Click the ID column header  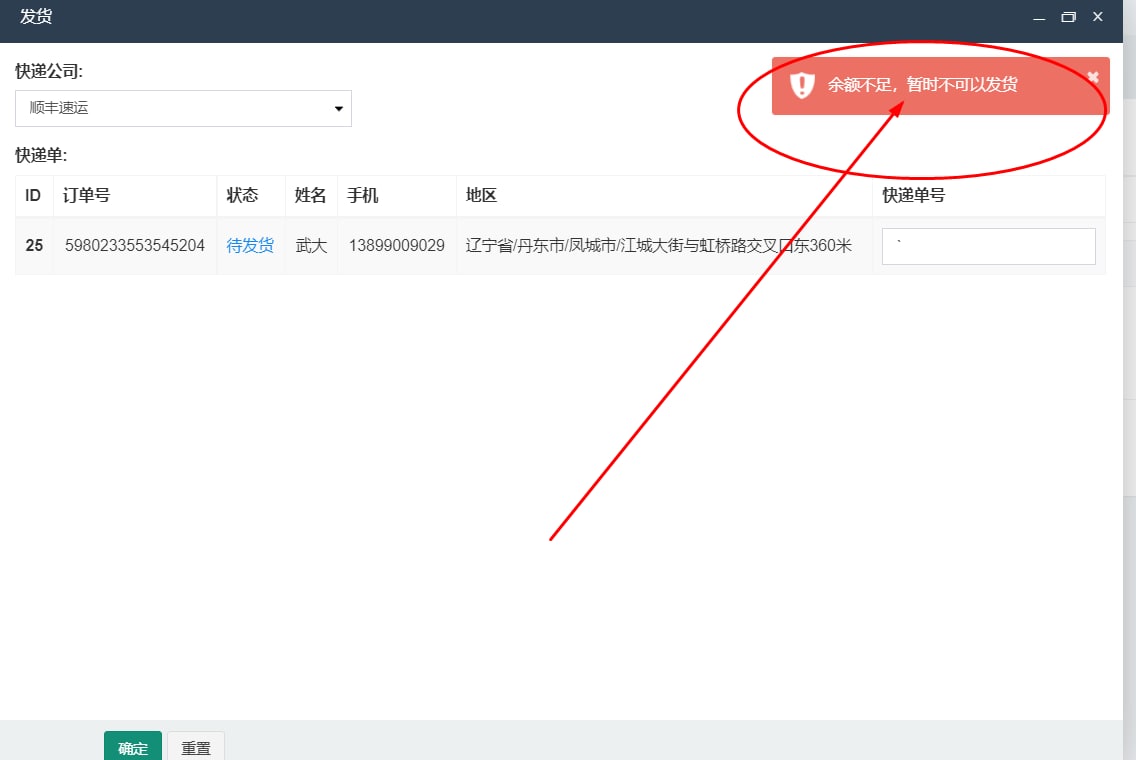pos(33,196)
